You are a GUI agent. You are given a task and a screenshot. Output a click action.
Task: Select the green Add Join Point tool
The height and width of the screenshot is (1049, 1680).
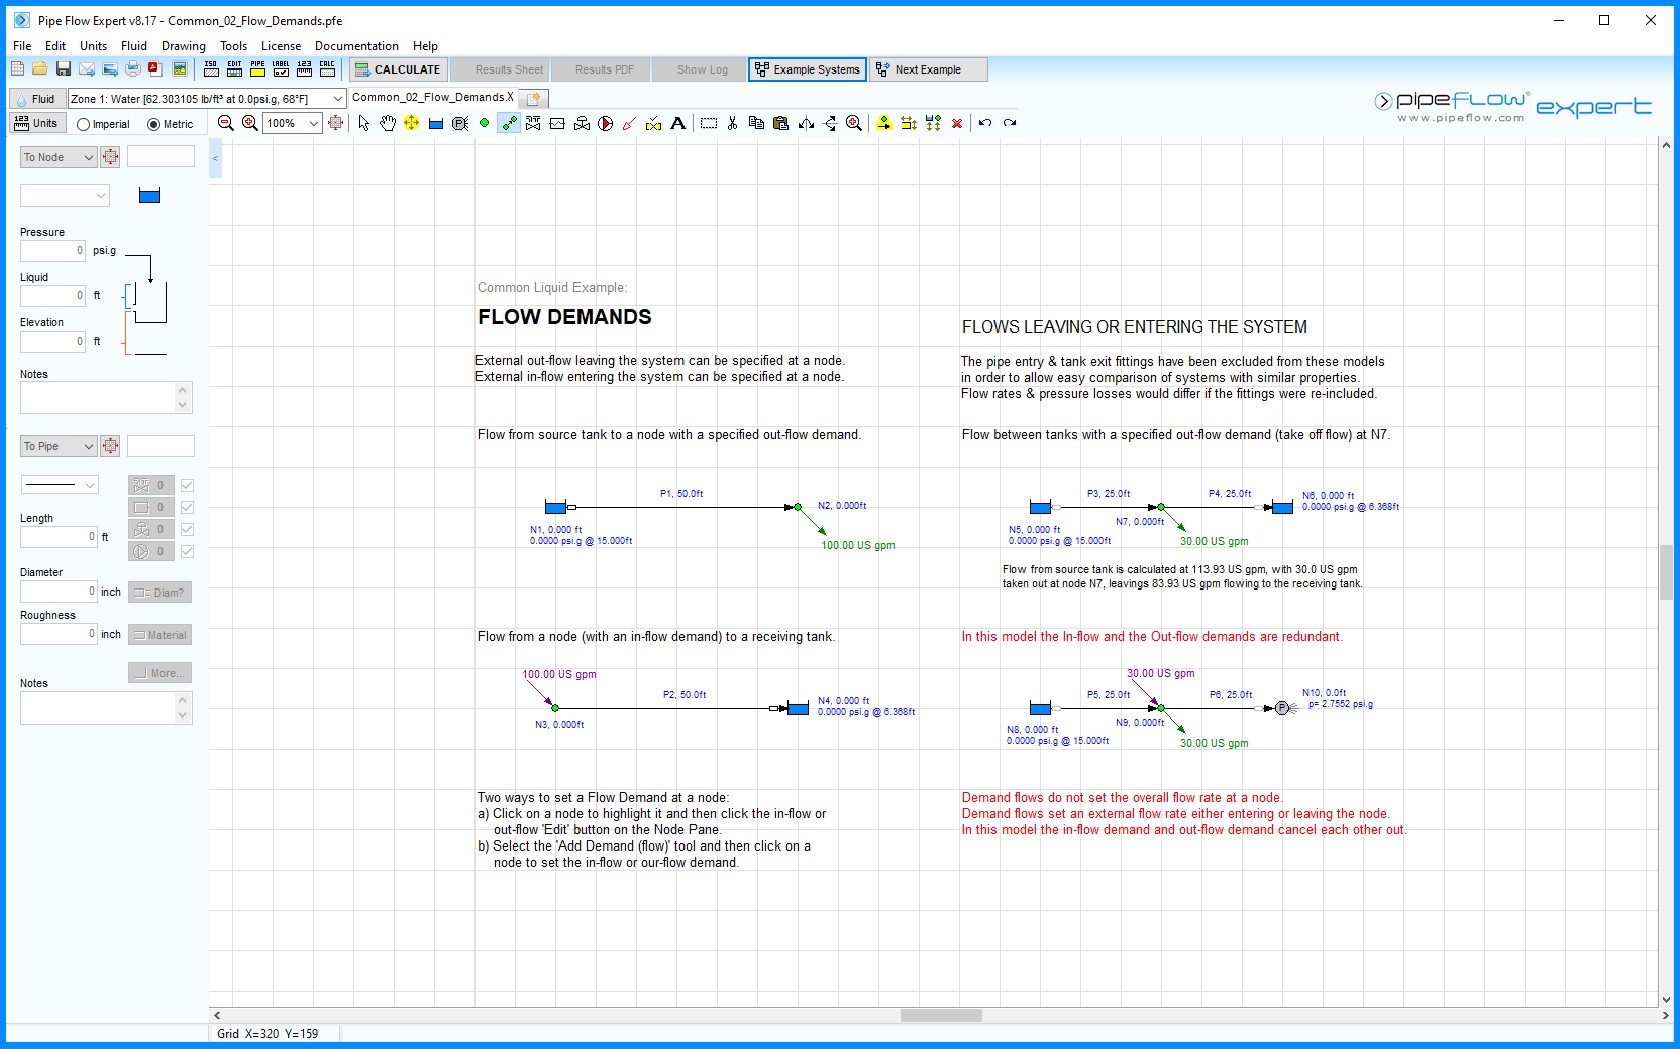pos(485,123)
